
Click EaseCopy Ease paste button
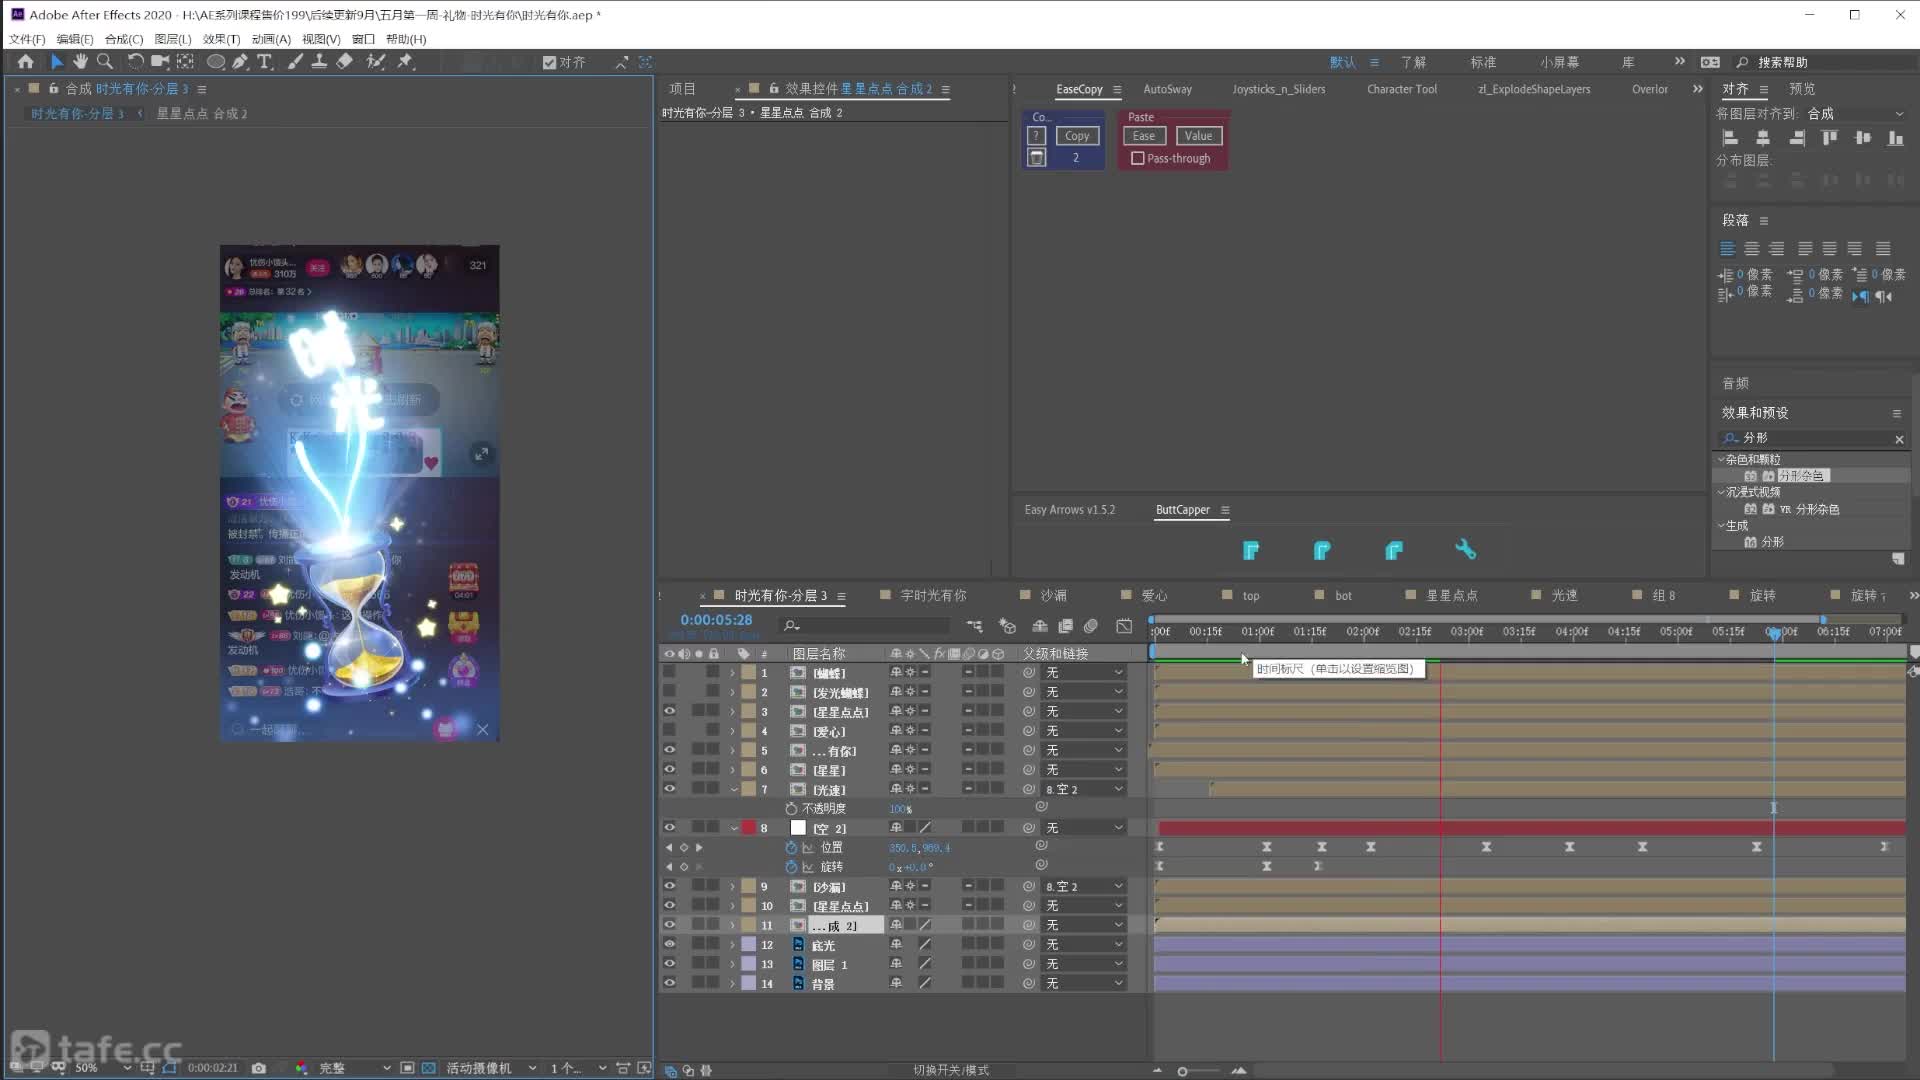[1144, 136]
